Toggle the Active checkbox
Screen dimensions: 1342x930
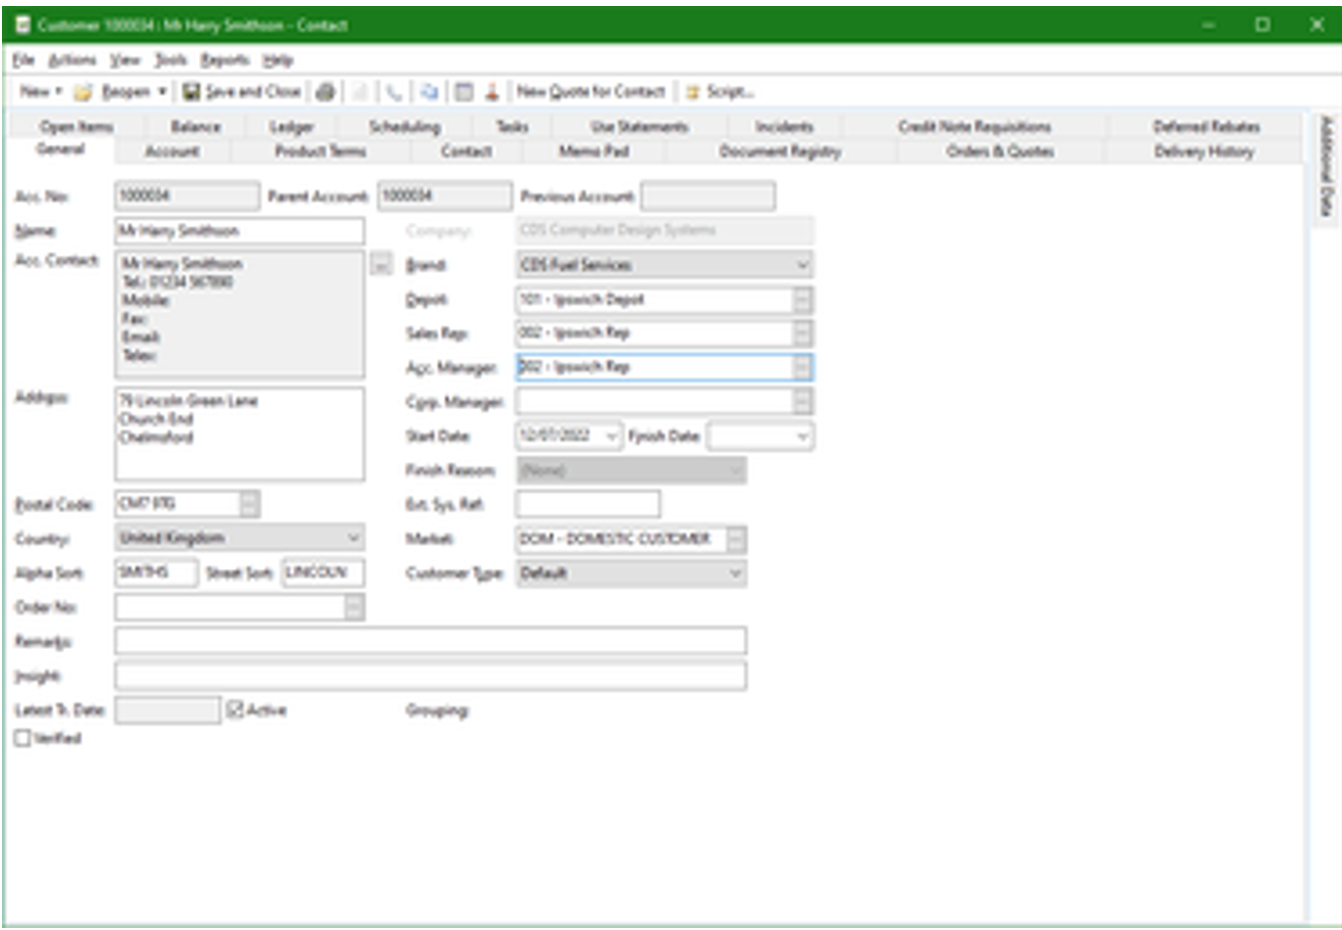click(235, 710)
